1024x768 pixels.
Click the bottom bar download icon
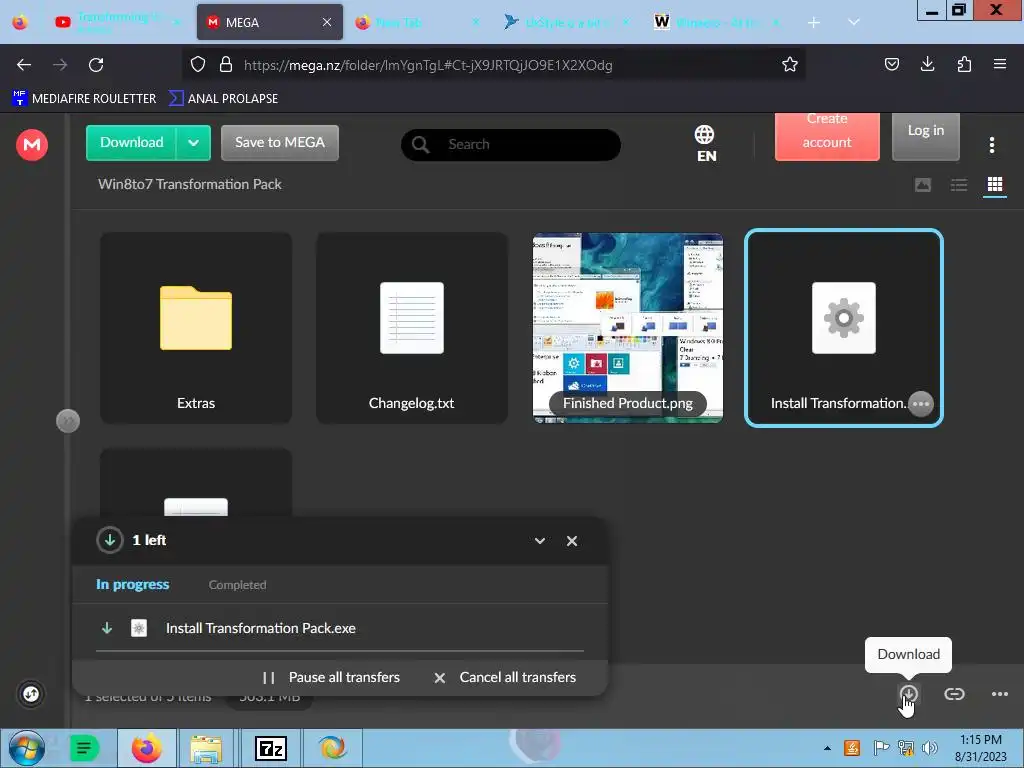[x=908, y=694]
